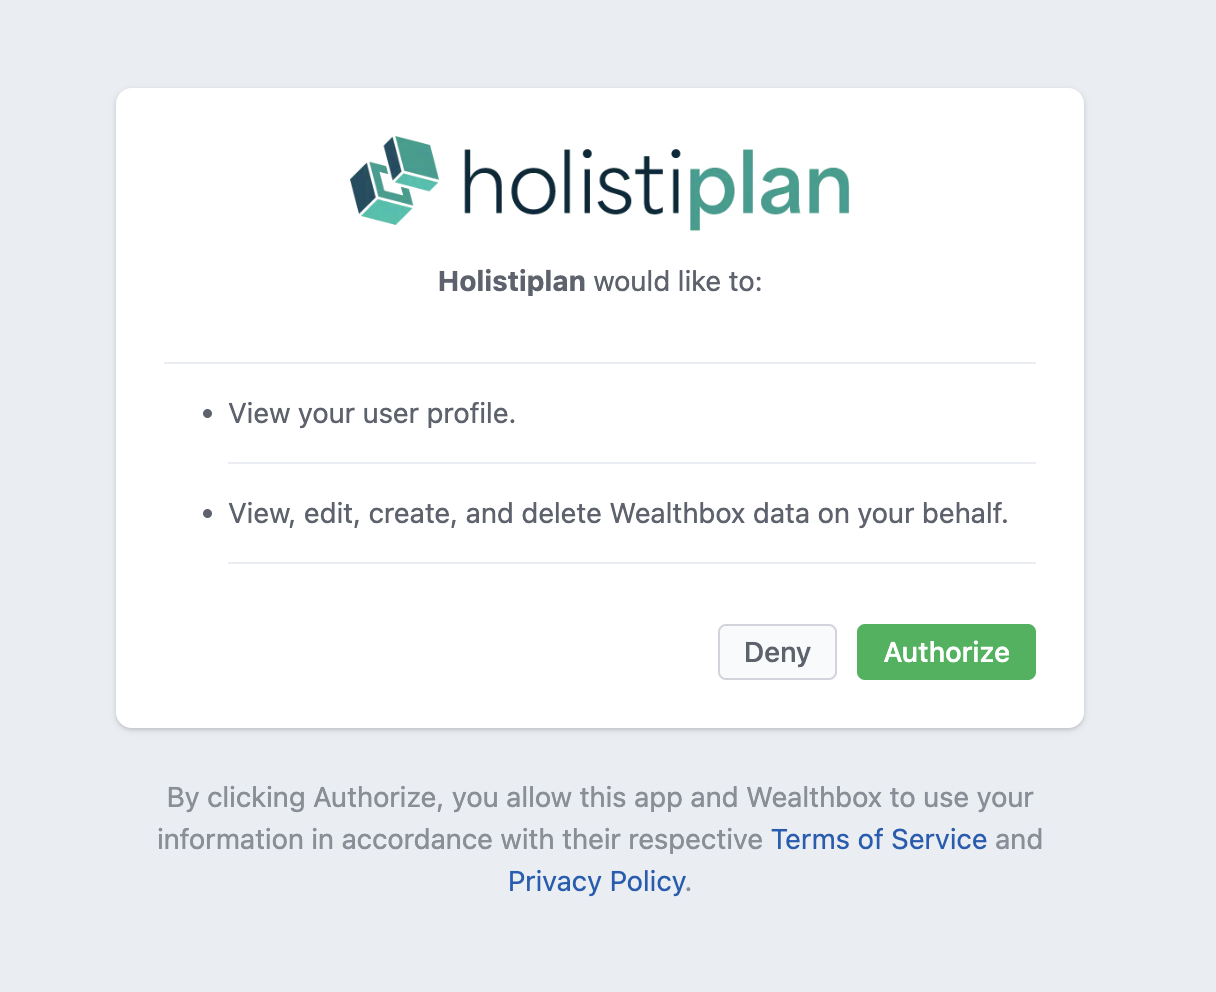Click the bullet before "View your user profile"
1216x992 pixels.
coord(208,414)
